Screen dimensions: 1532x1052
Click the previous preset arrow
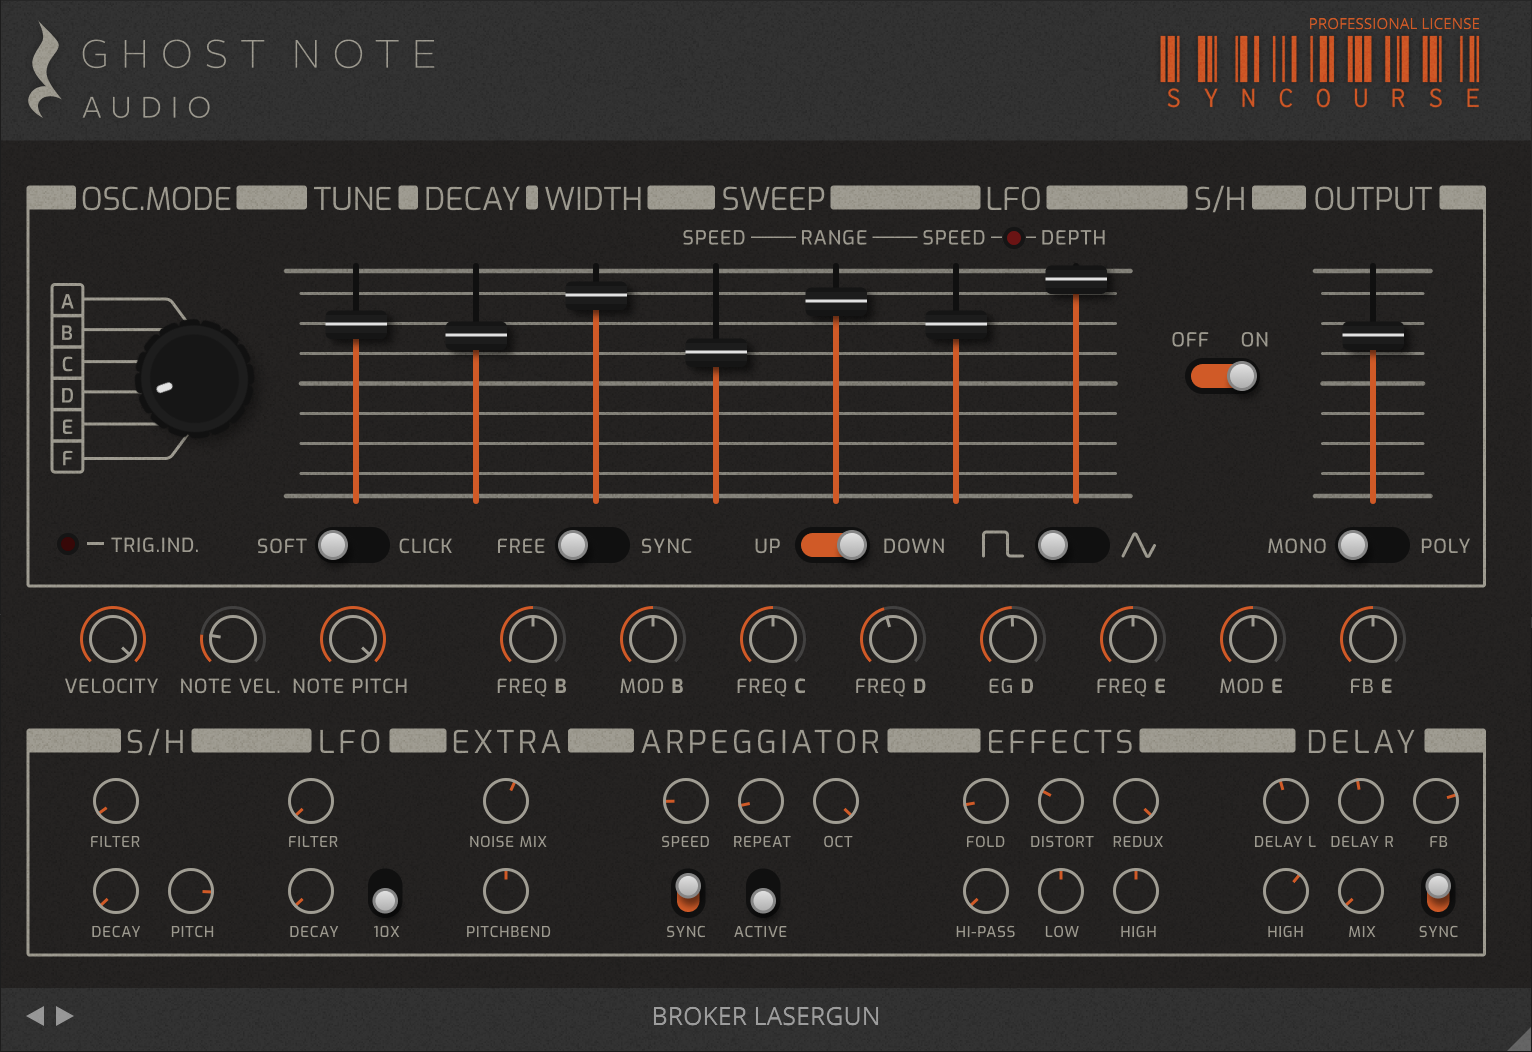pyautogui.click(x=38, y=1015)
